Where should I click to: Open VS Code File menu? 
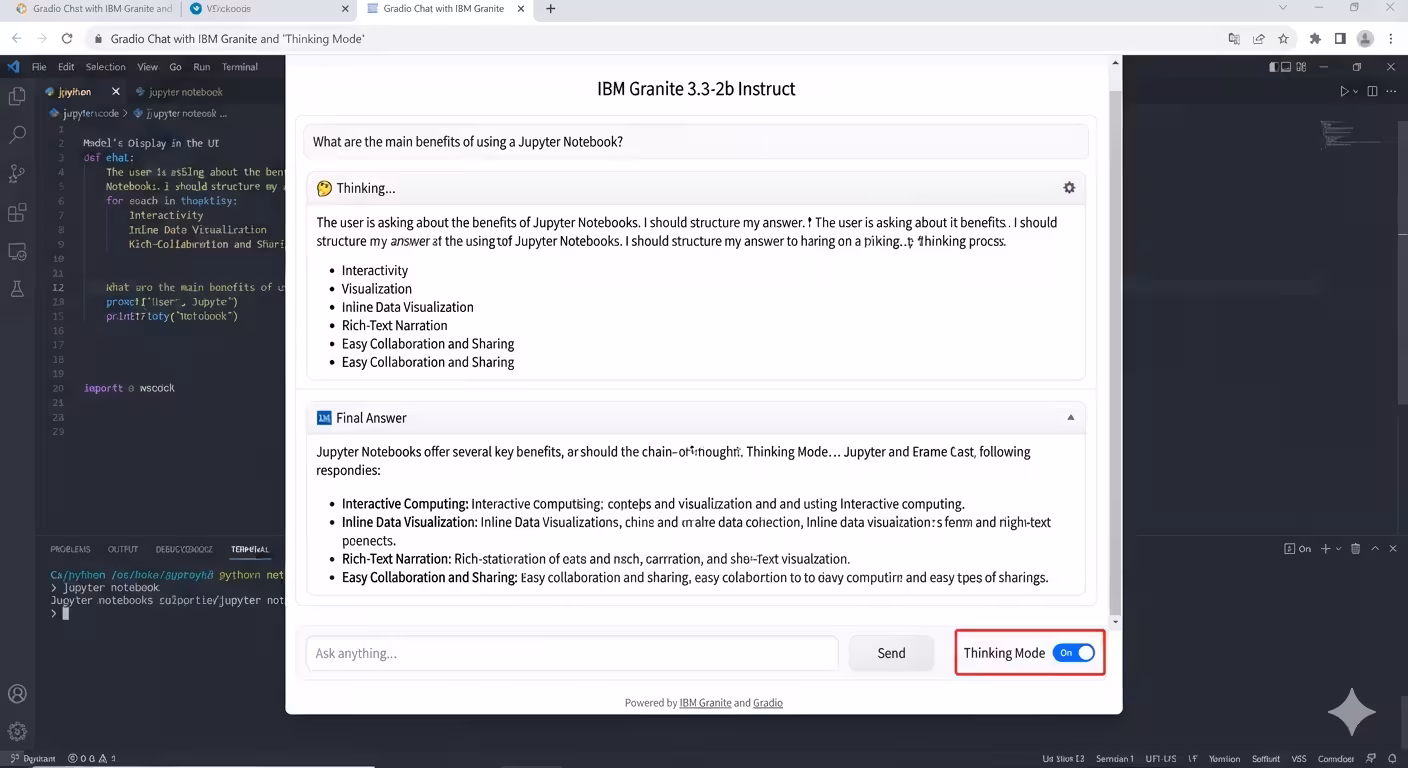(x=39, y=67)
